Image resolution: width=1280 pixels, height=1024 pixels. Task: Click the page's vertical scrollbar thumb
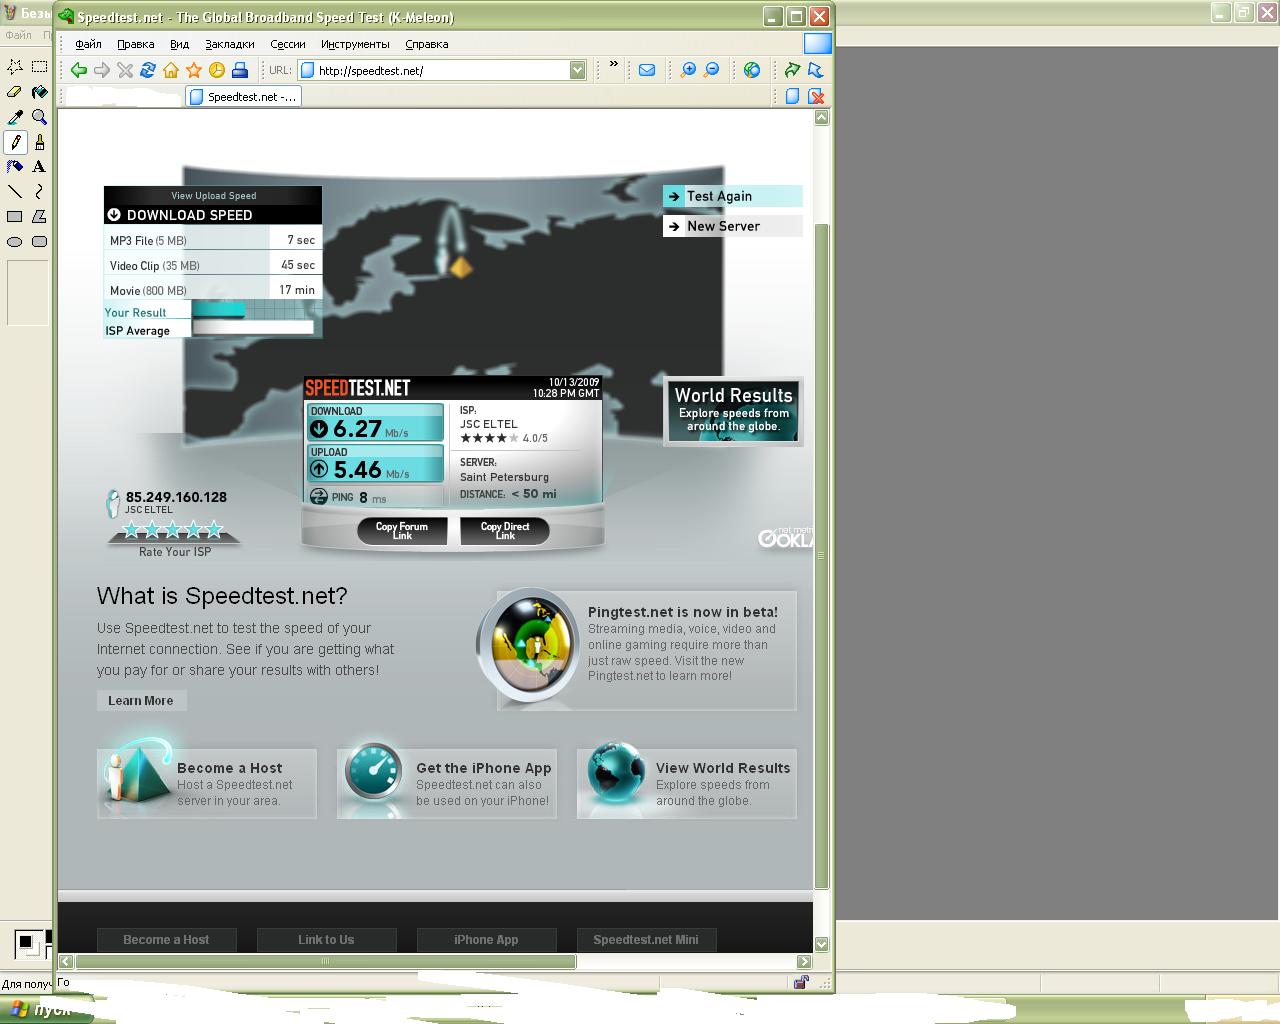[x=822, y=555]
